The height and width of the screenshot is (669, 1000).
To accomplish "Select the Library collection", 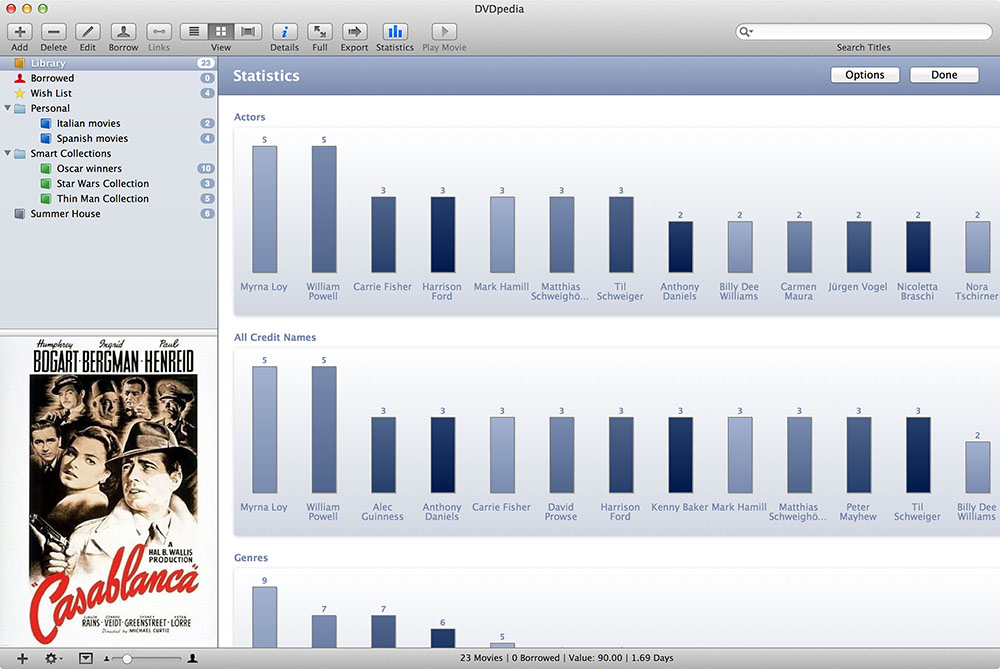I will 108,63.
